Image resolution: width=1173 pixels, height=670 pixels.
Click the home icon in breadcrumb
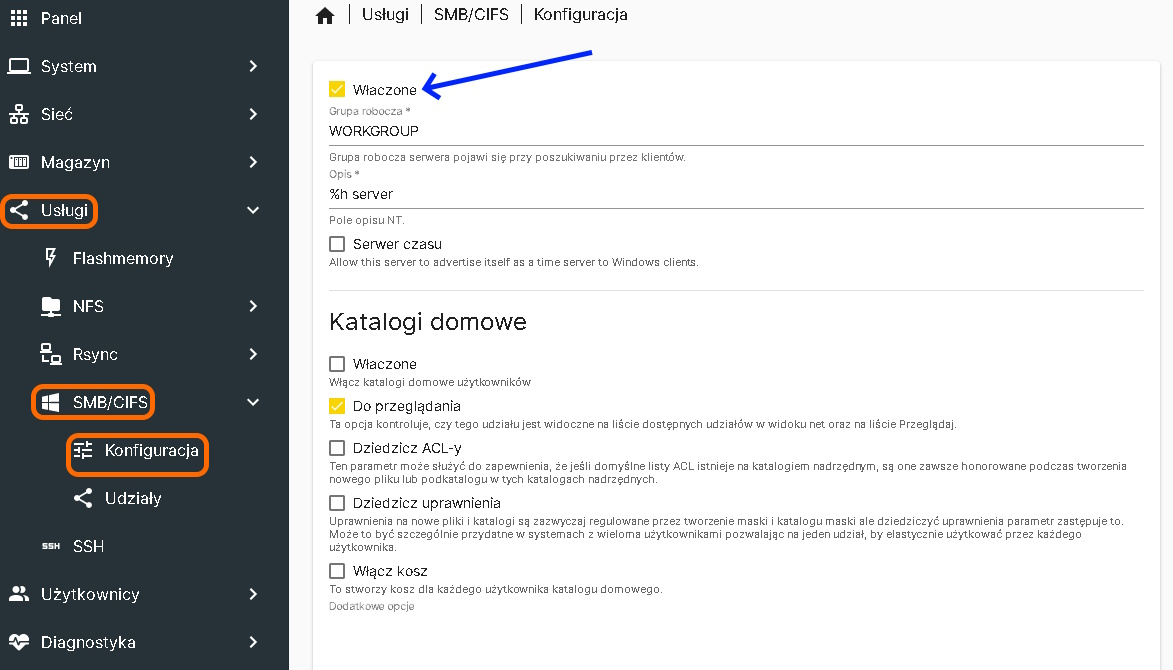click(x=324, y=16)
